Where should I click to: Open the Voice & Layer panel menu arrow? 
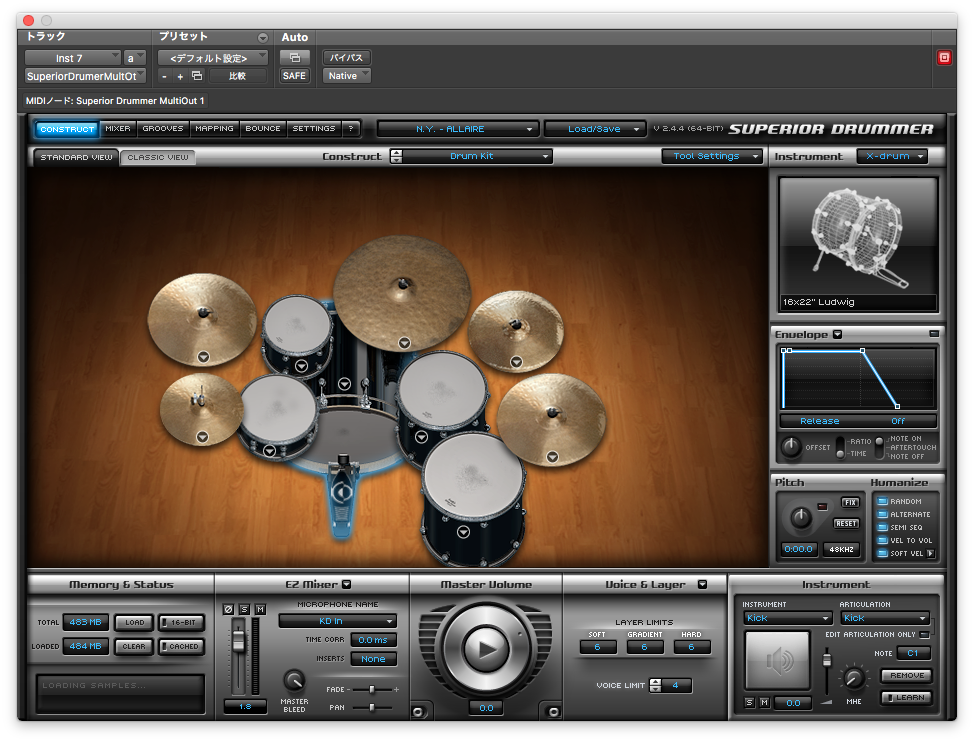tap(703, 584)
